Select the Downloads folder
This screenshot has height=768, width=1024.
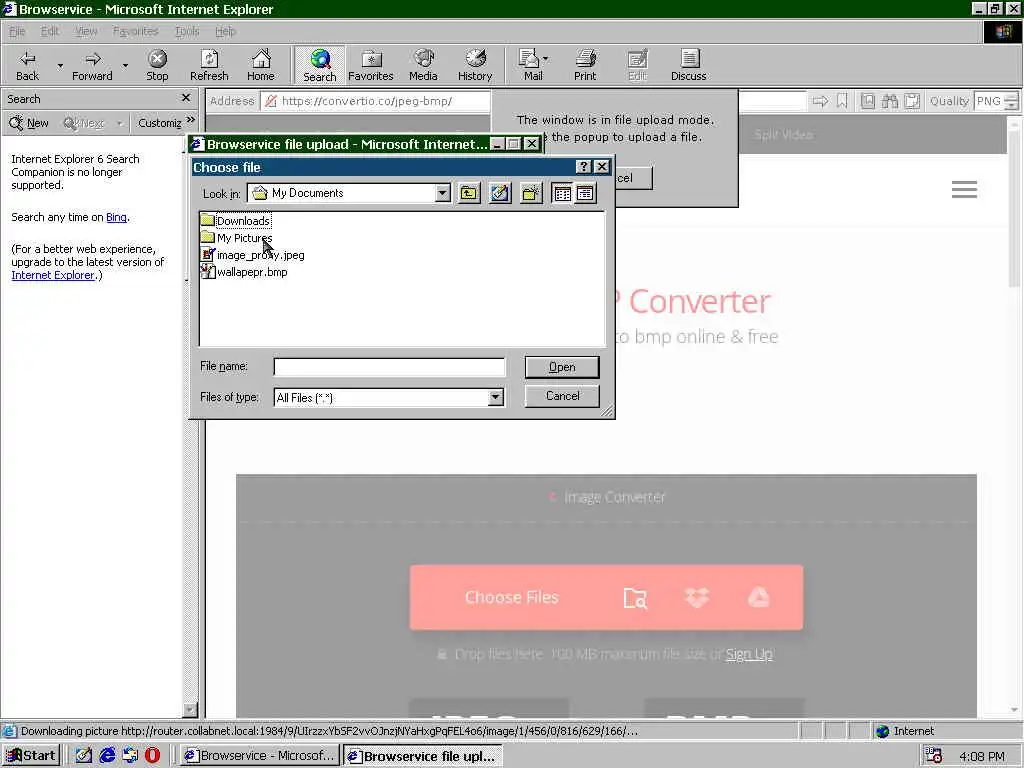point(236,221)
